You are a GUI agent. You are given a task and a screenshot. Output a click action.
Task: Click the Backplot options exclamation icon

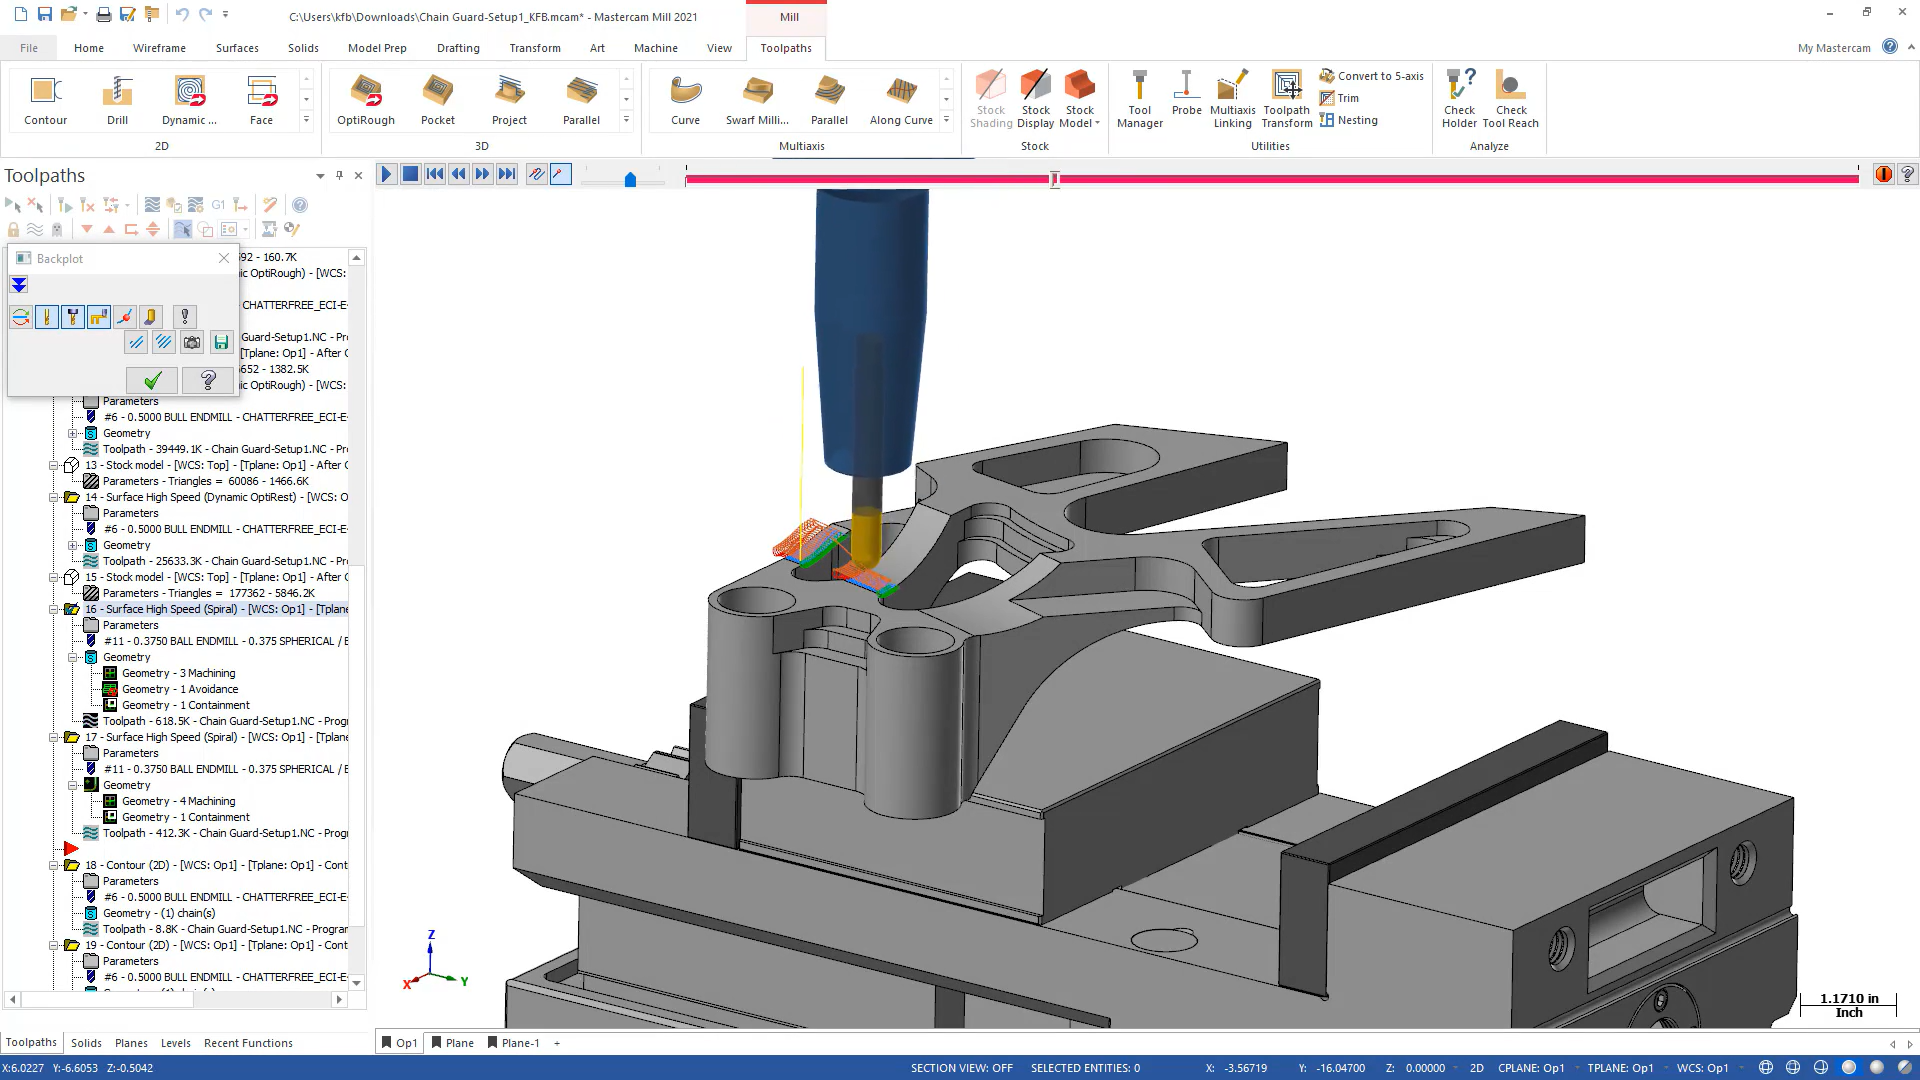(185, 317)
